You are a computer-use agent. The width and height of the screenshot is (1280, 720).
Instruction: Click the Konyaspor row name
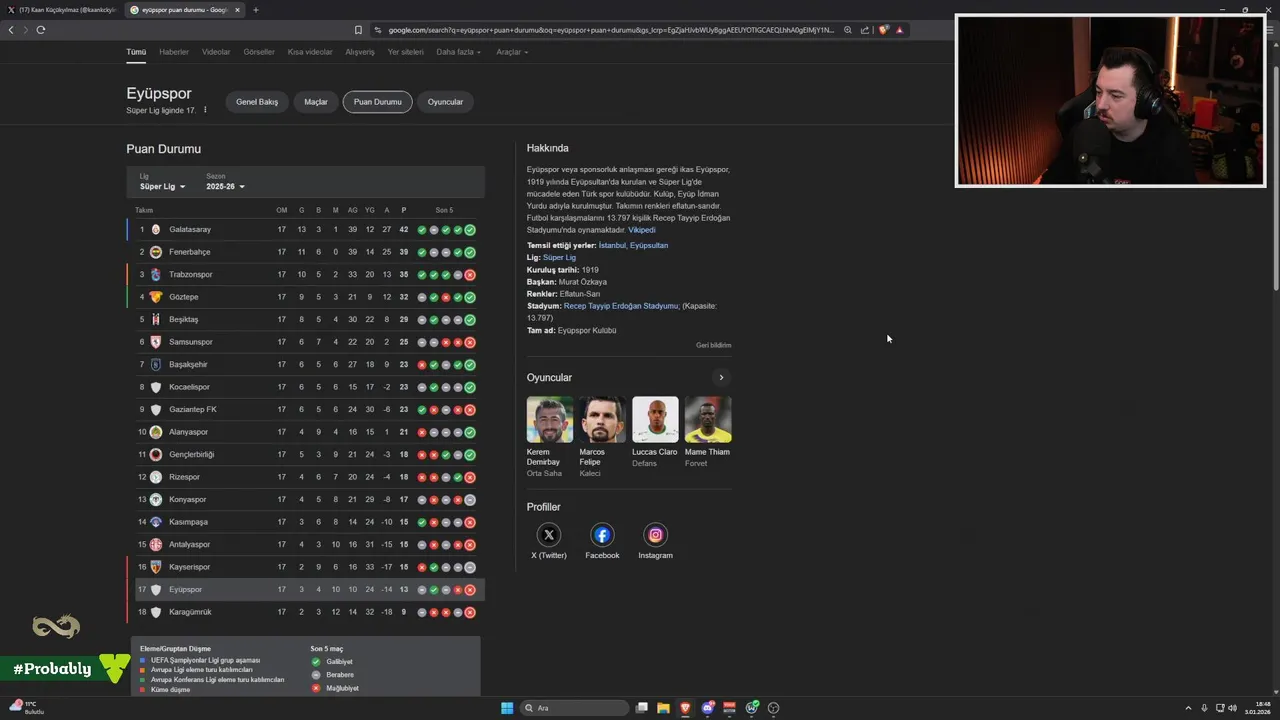[187, 500]
